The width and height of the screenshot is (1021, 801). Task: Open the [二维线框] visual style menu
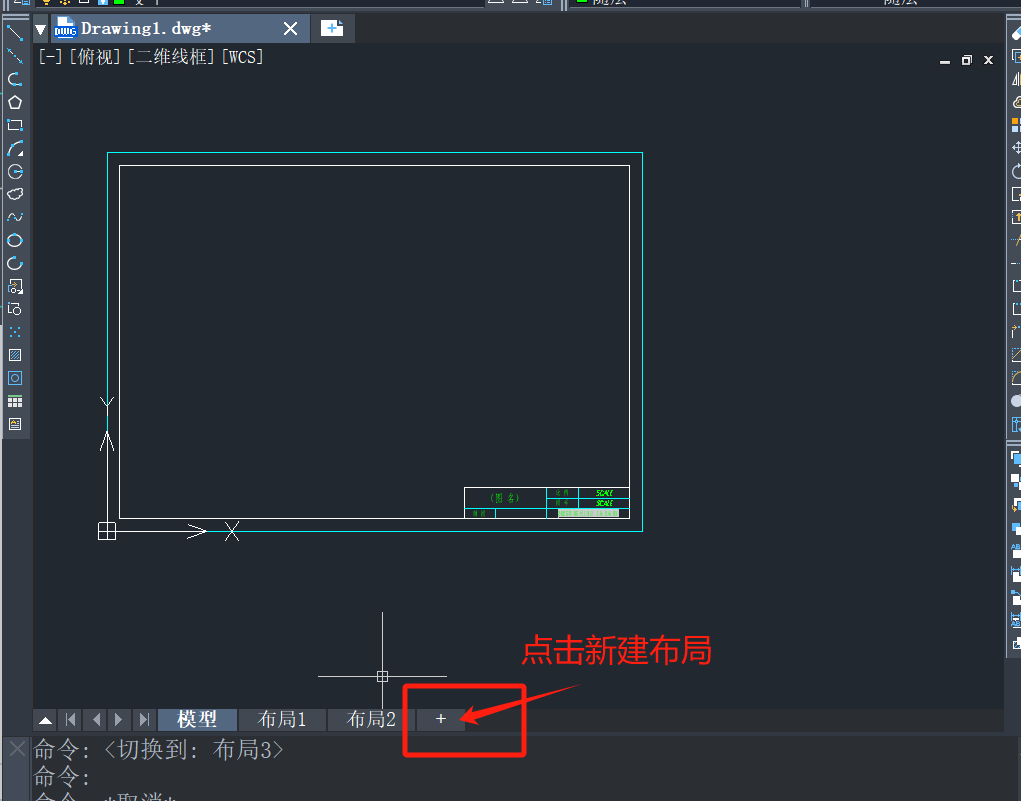click(172, 57)
